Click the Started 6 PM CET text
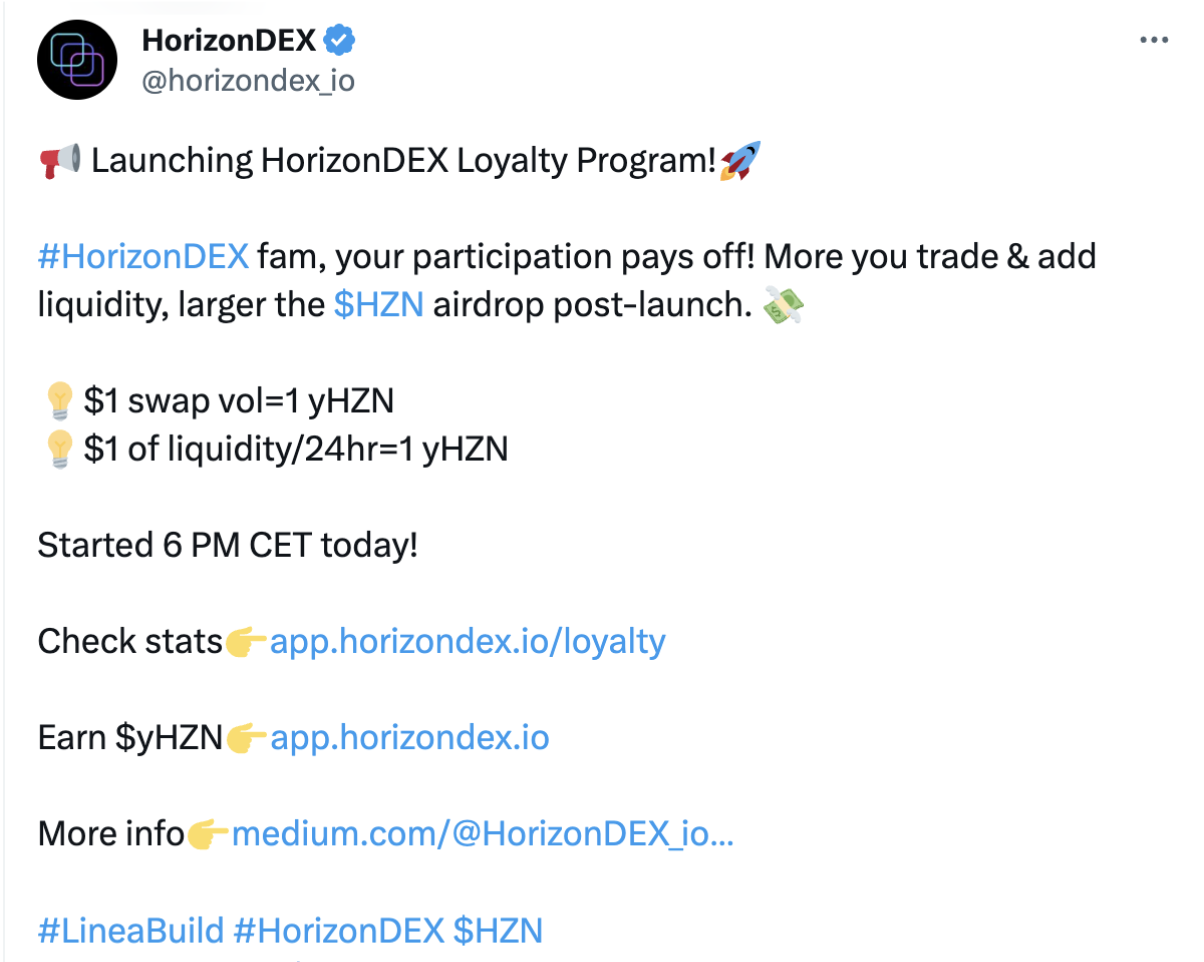The height and width of the screenshot is (962, 1204). [x=227, y=545]
